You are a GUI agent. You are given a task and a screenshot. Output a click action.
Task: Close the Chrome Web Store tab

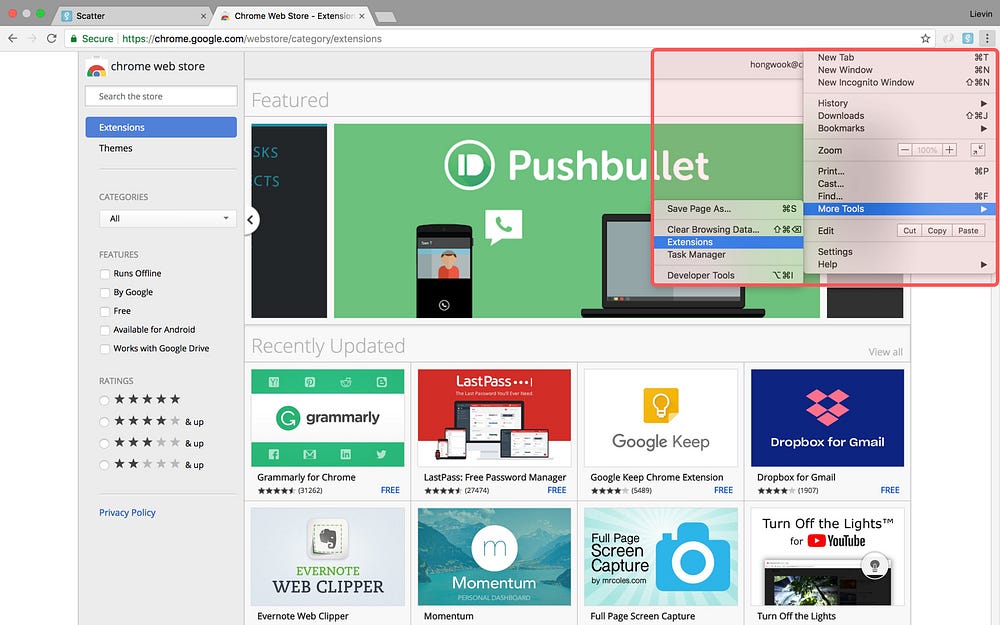(x=362, y=16)
